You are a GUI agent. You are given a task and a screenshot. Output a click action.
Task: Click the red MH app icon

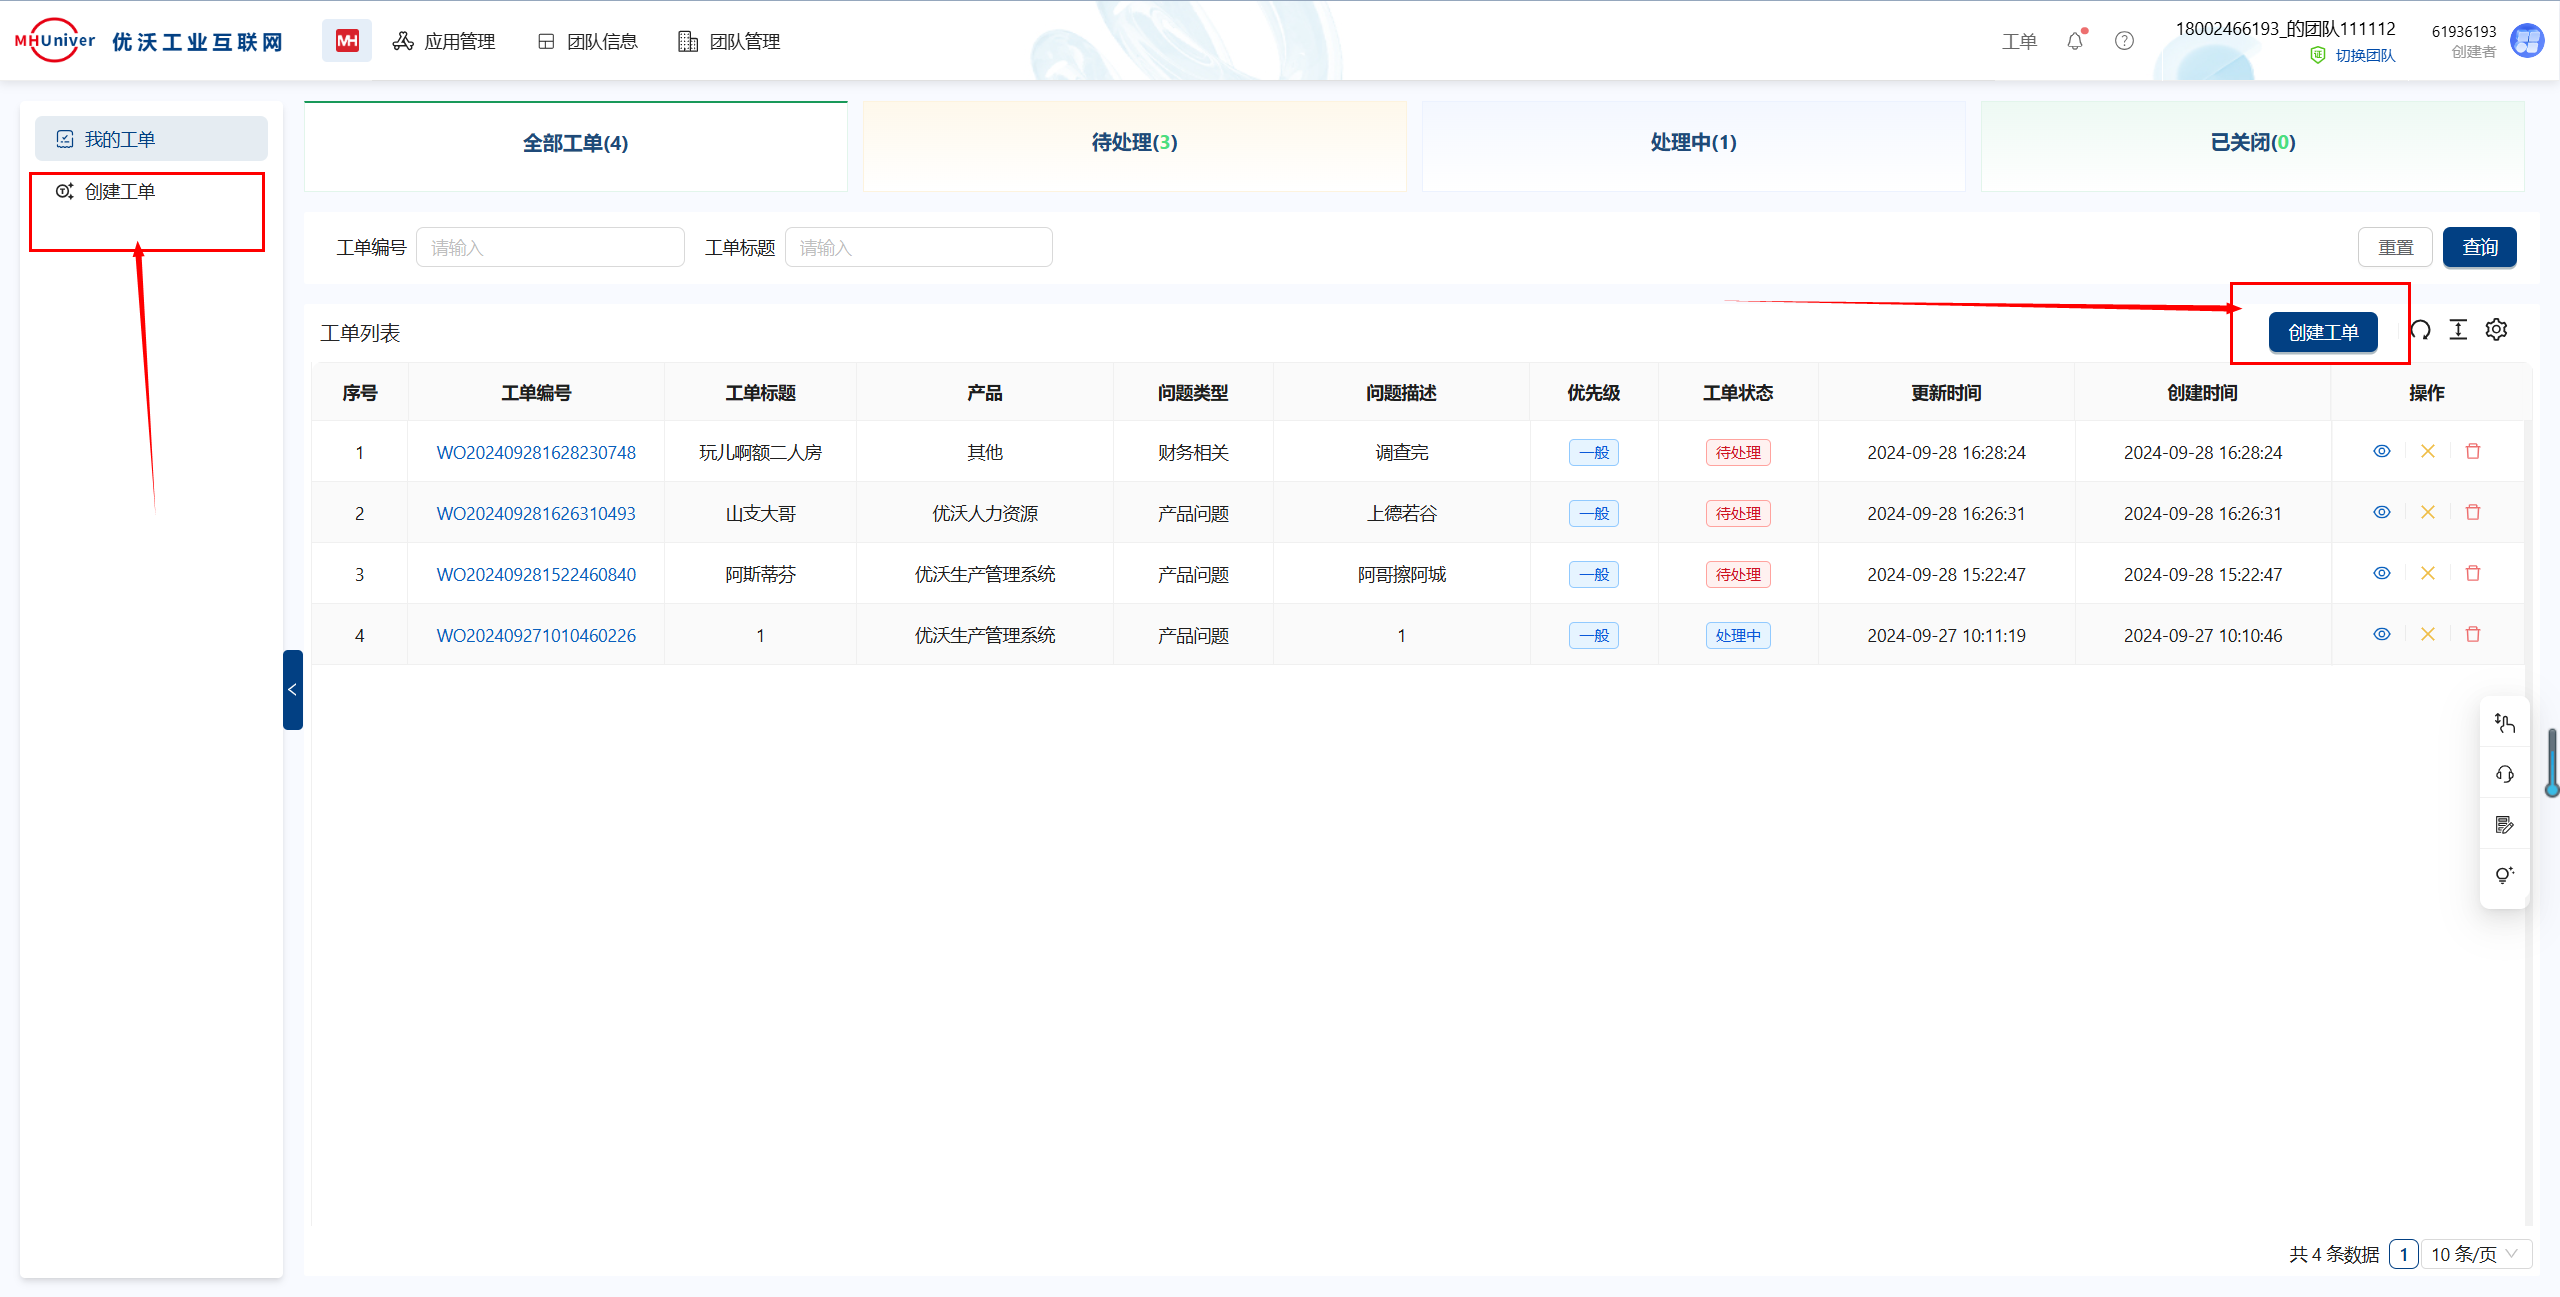(347, 41)
